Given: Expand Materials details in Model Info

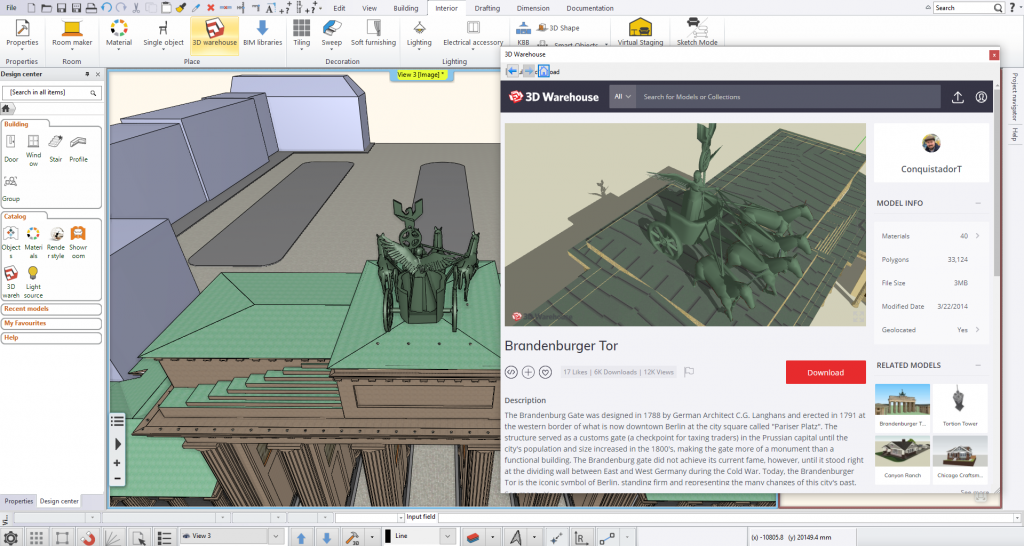Looking at the screenshot, I should (x=978, y=236).
